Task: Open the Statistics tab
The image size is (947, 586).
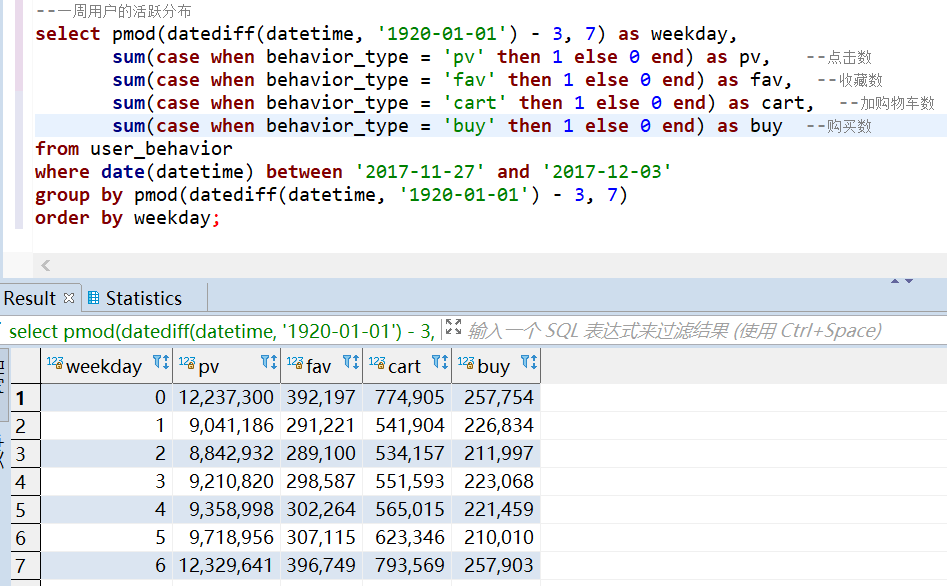Action: pos(144,298)
